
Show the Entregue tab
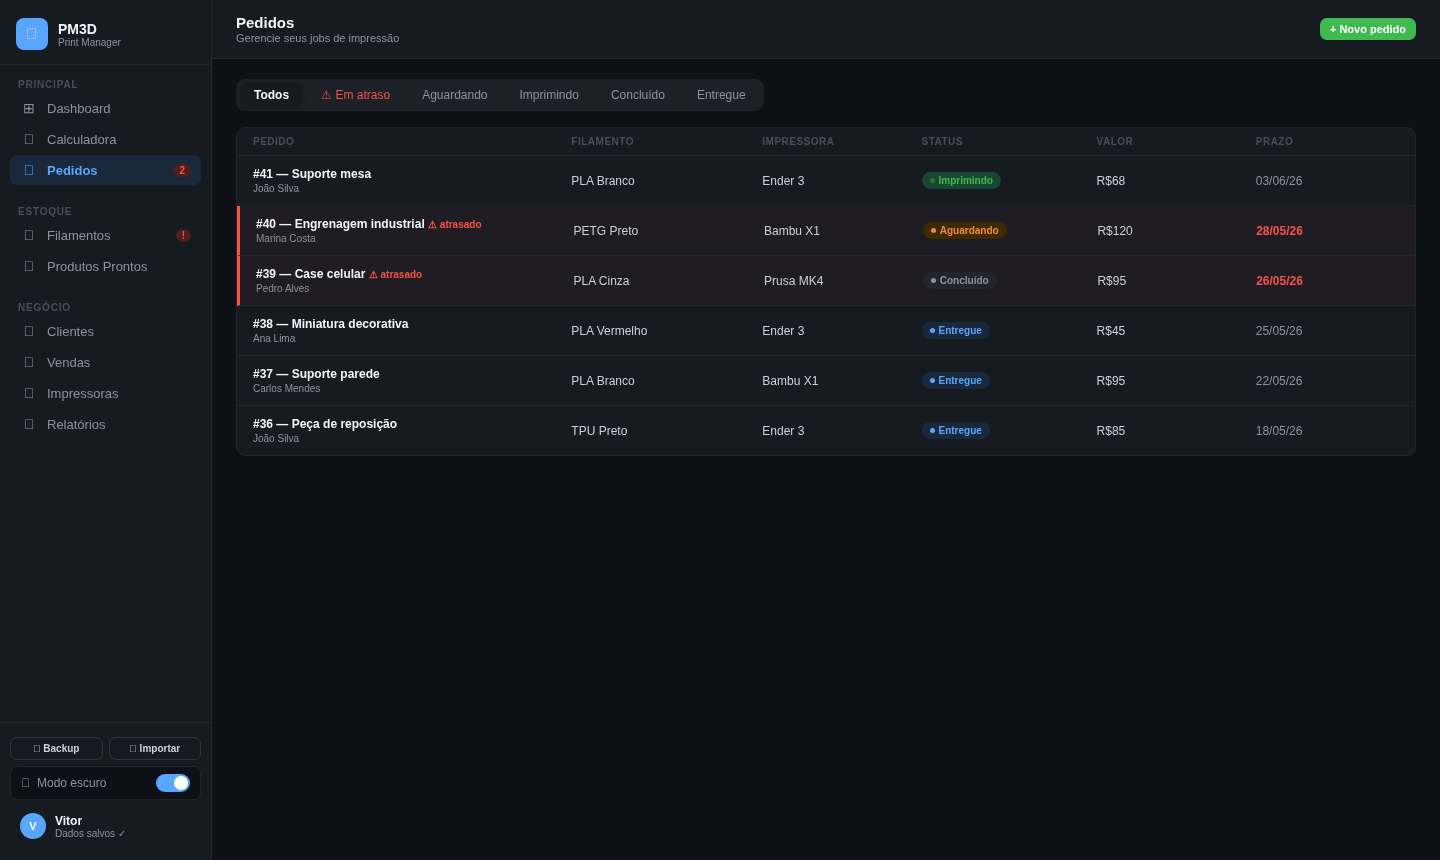click(721, 95)
